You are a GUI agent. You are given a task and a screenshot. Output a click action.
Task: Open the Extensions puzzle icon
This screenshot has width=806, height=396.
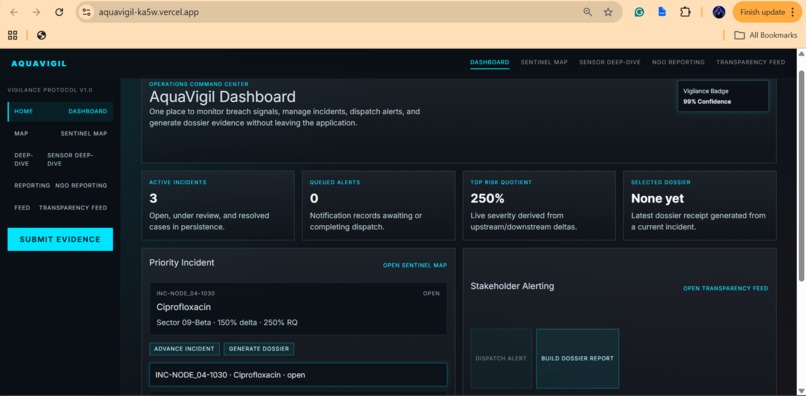pyautogui.click(x=685, y=12)
